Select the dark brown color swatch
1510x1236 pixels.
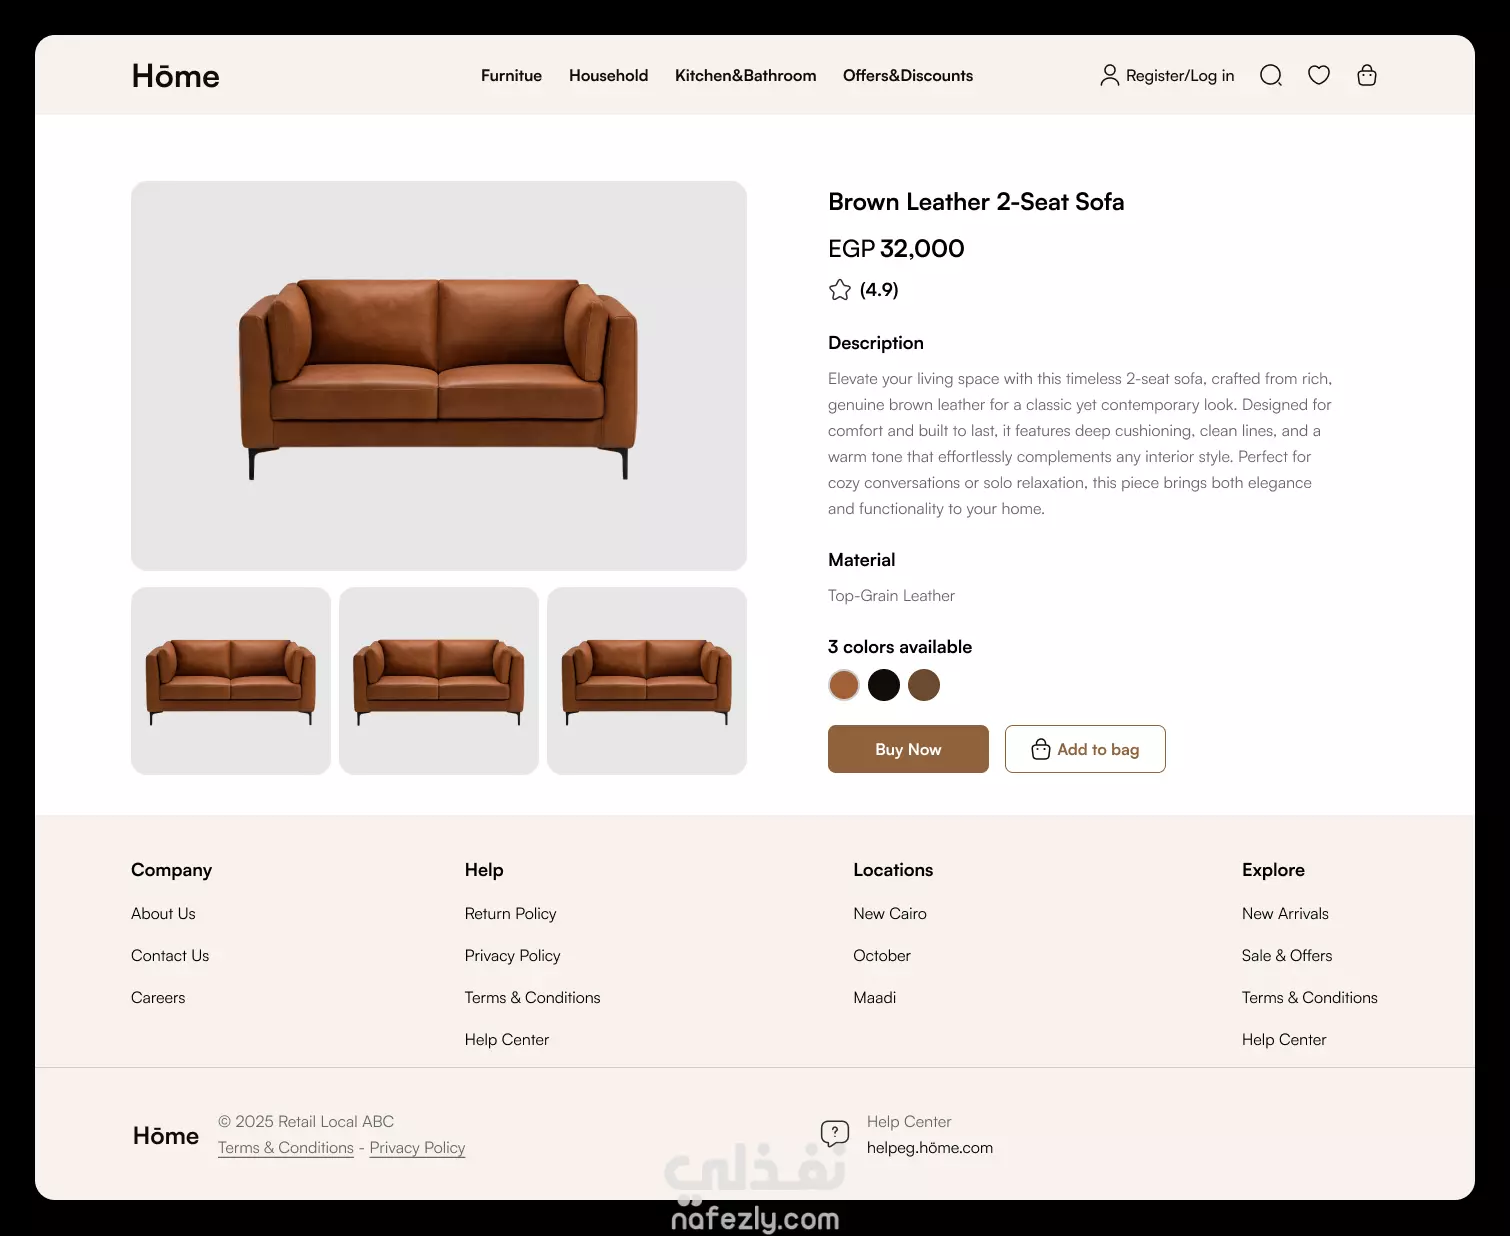point(924,685)
